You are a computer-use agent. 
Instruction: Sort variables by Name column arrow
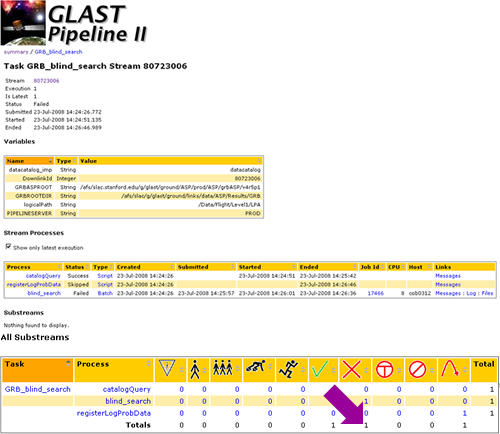pyautogui.click(x=50, y=161)
